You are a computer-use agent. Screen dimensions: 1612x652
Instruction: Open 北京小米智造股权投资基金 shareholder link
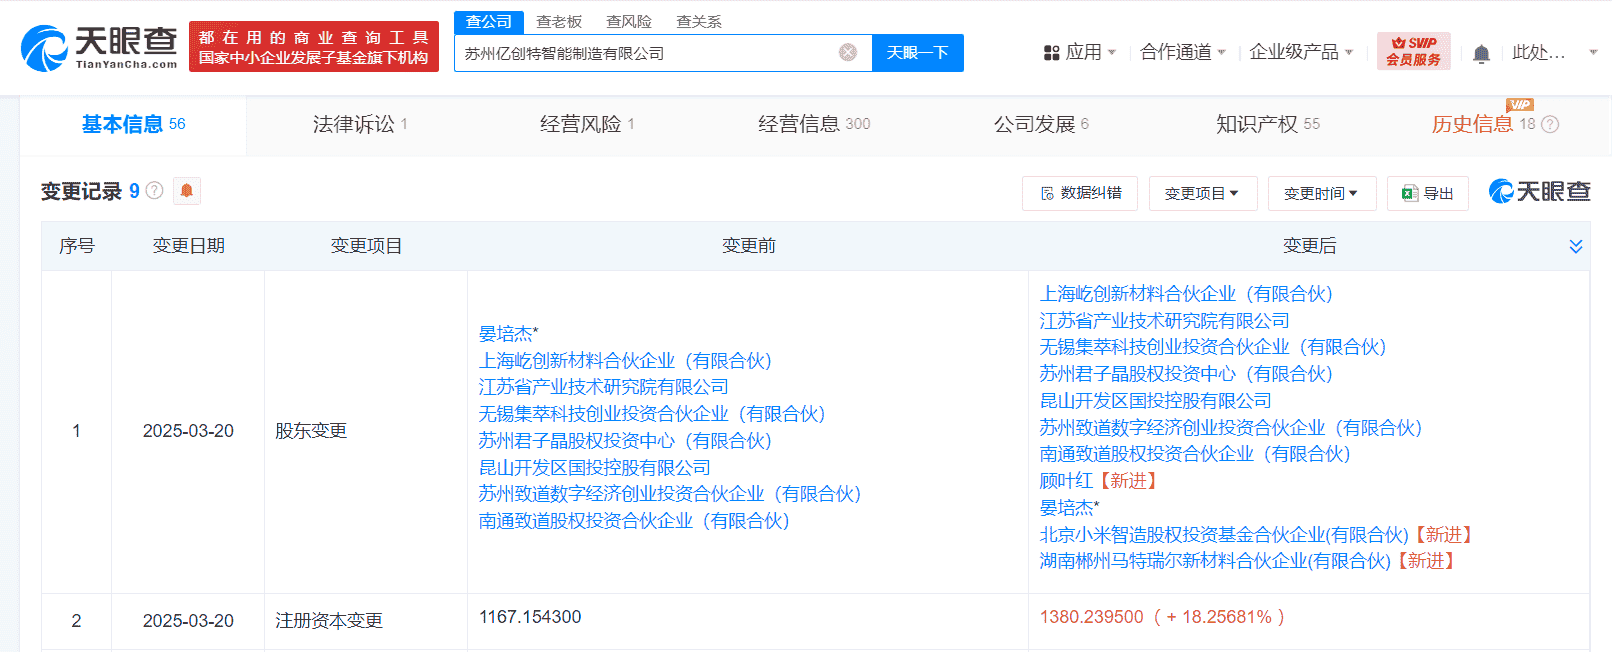[1223, 535]
